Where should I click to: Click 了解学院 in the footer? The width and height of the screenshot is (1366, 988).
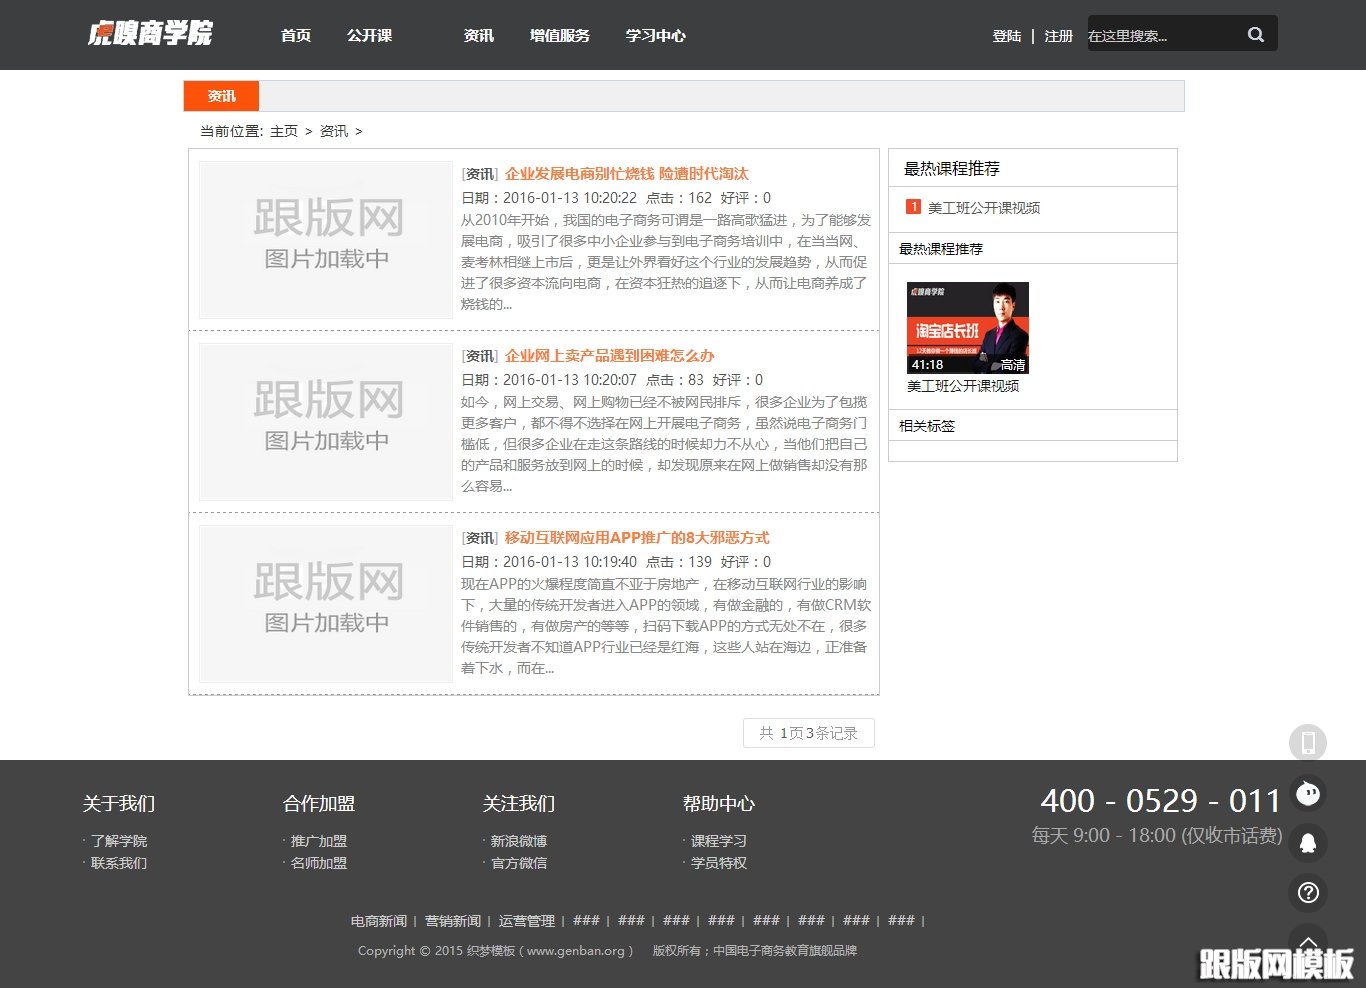tap(119, 840)
